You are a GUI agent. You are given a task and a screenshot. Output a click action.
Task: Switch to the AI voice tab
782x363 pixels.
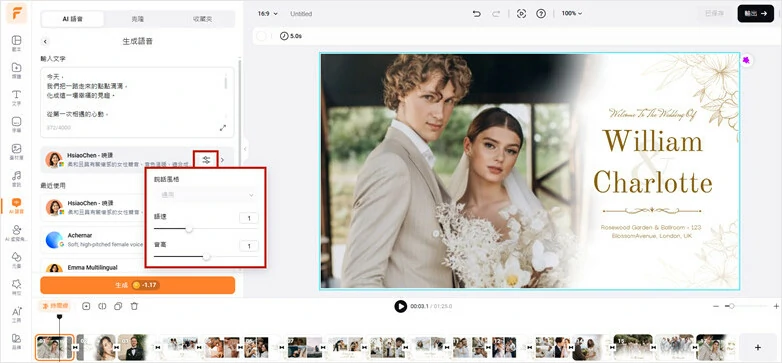pyautogui.click(x=73, y=19)
